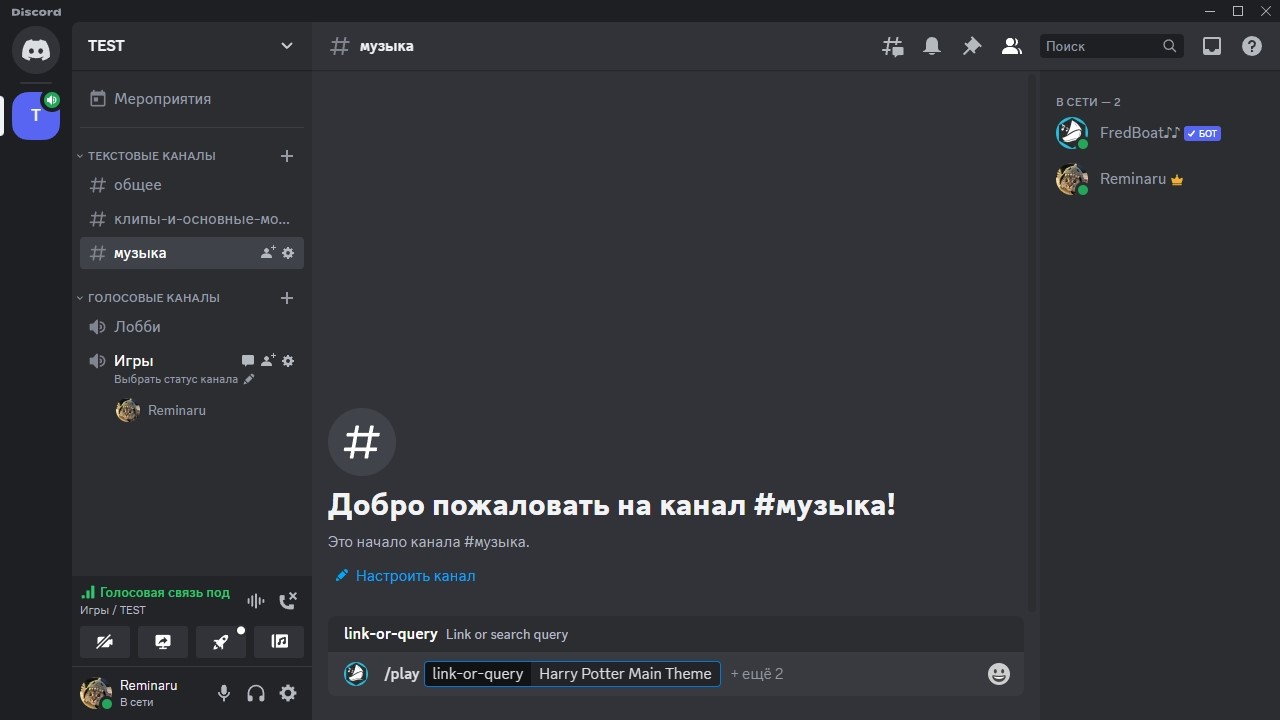Open the Игры voice channel chat

tap(248, 361)
